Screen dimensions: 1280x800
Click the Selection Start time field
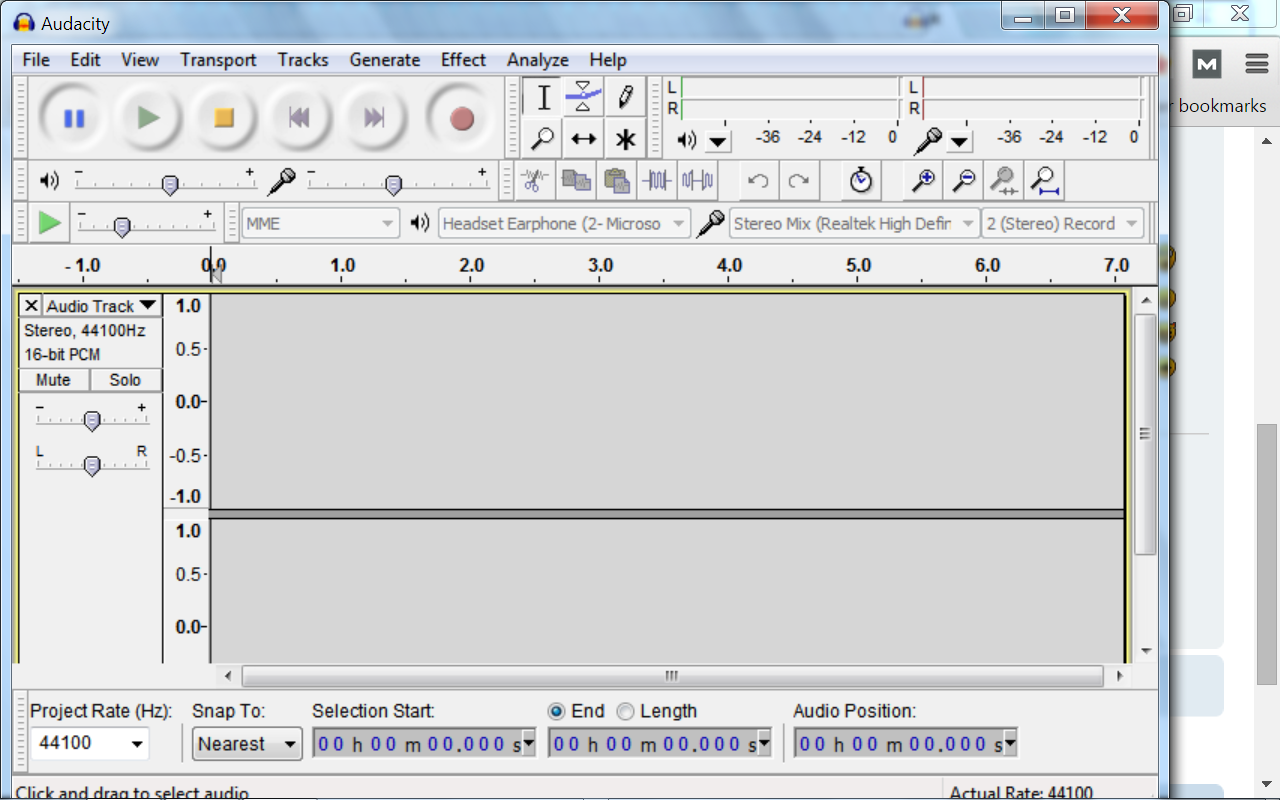(x=424, y=743)
